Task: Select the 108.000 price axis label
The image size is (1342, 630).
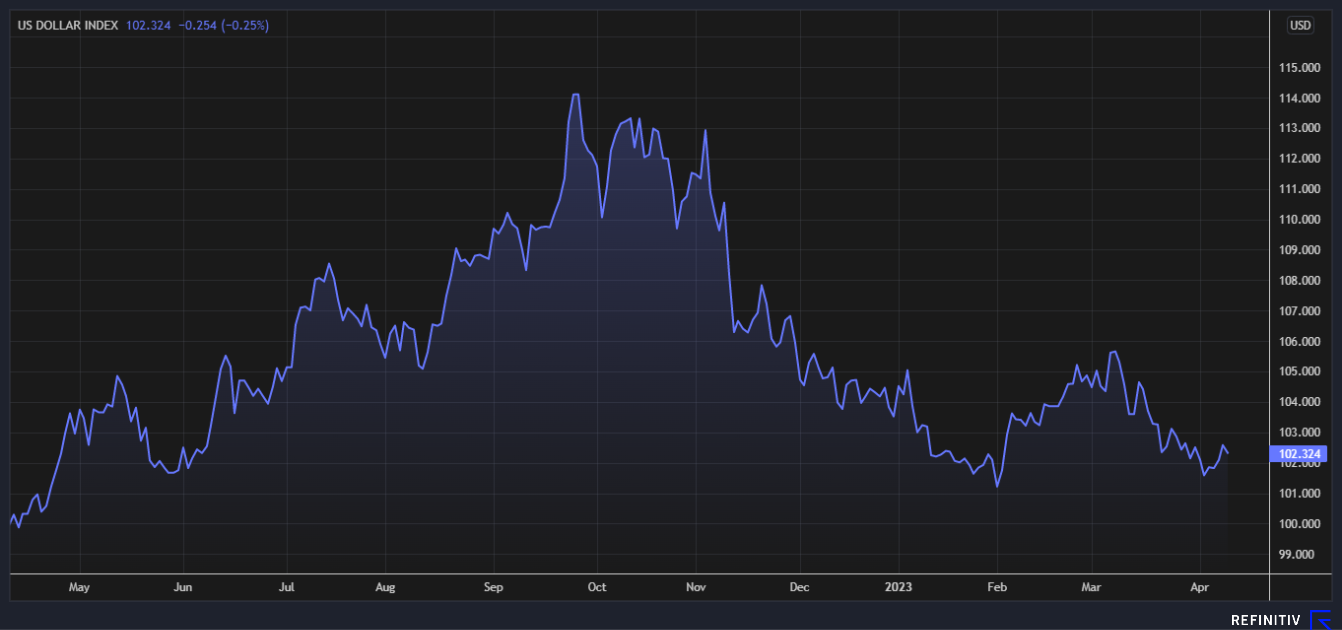Action: 1298,281
